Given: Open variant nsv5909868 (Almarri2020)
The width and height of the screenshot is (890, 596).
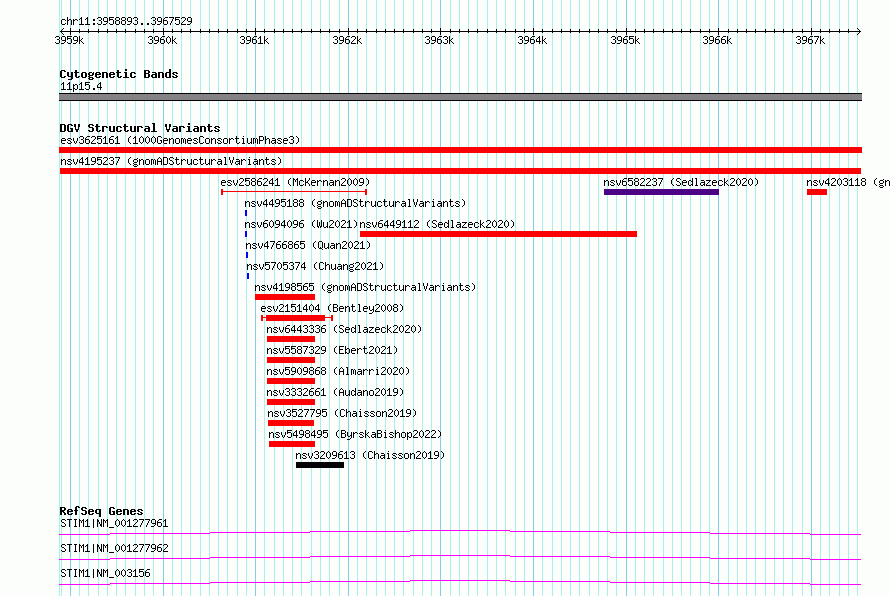Looking at the screenshot, I should (338, 371).
